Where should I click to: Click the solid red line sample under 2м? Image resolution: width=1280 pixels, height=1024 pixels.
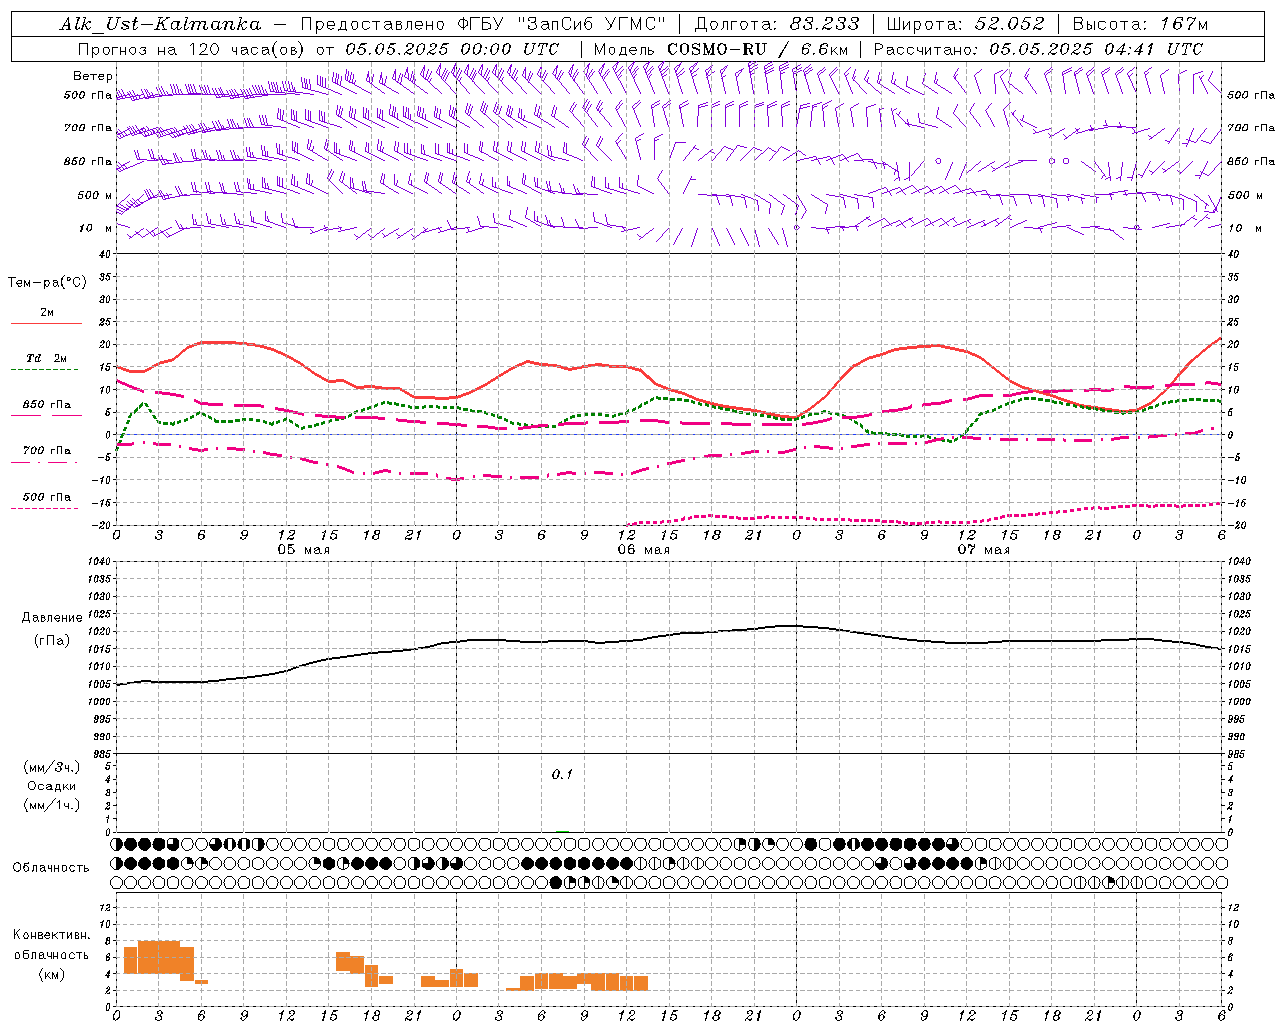(x=46, y=324)
